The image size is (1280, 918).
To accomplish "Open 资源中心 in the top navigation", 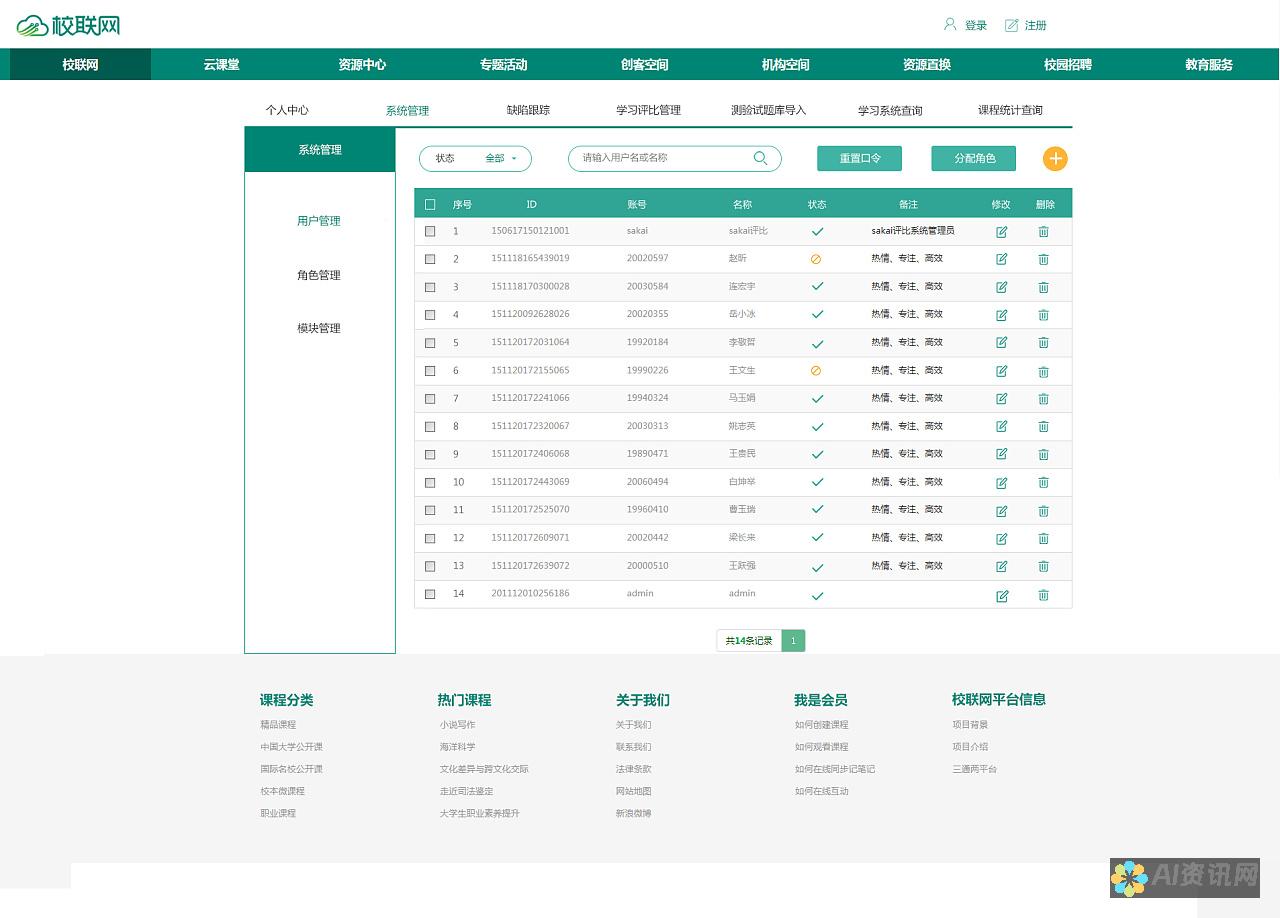I will (362, 65).
